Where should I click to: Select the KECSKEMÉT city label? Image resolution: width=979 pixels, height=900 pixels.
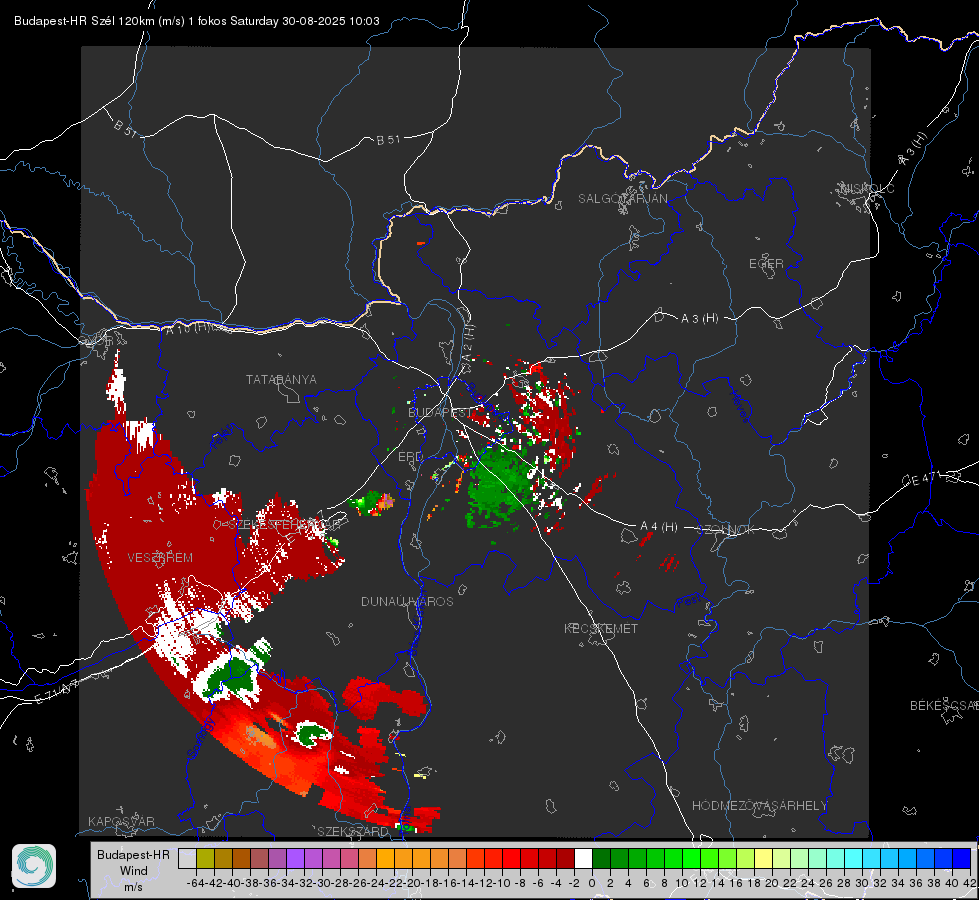click(601, 628)
